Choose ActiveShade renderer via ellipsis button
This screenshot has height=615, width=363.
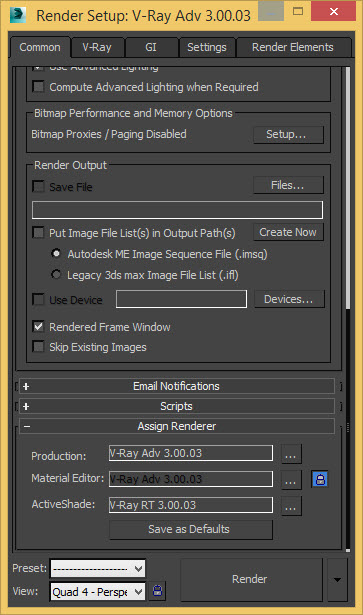291,506
